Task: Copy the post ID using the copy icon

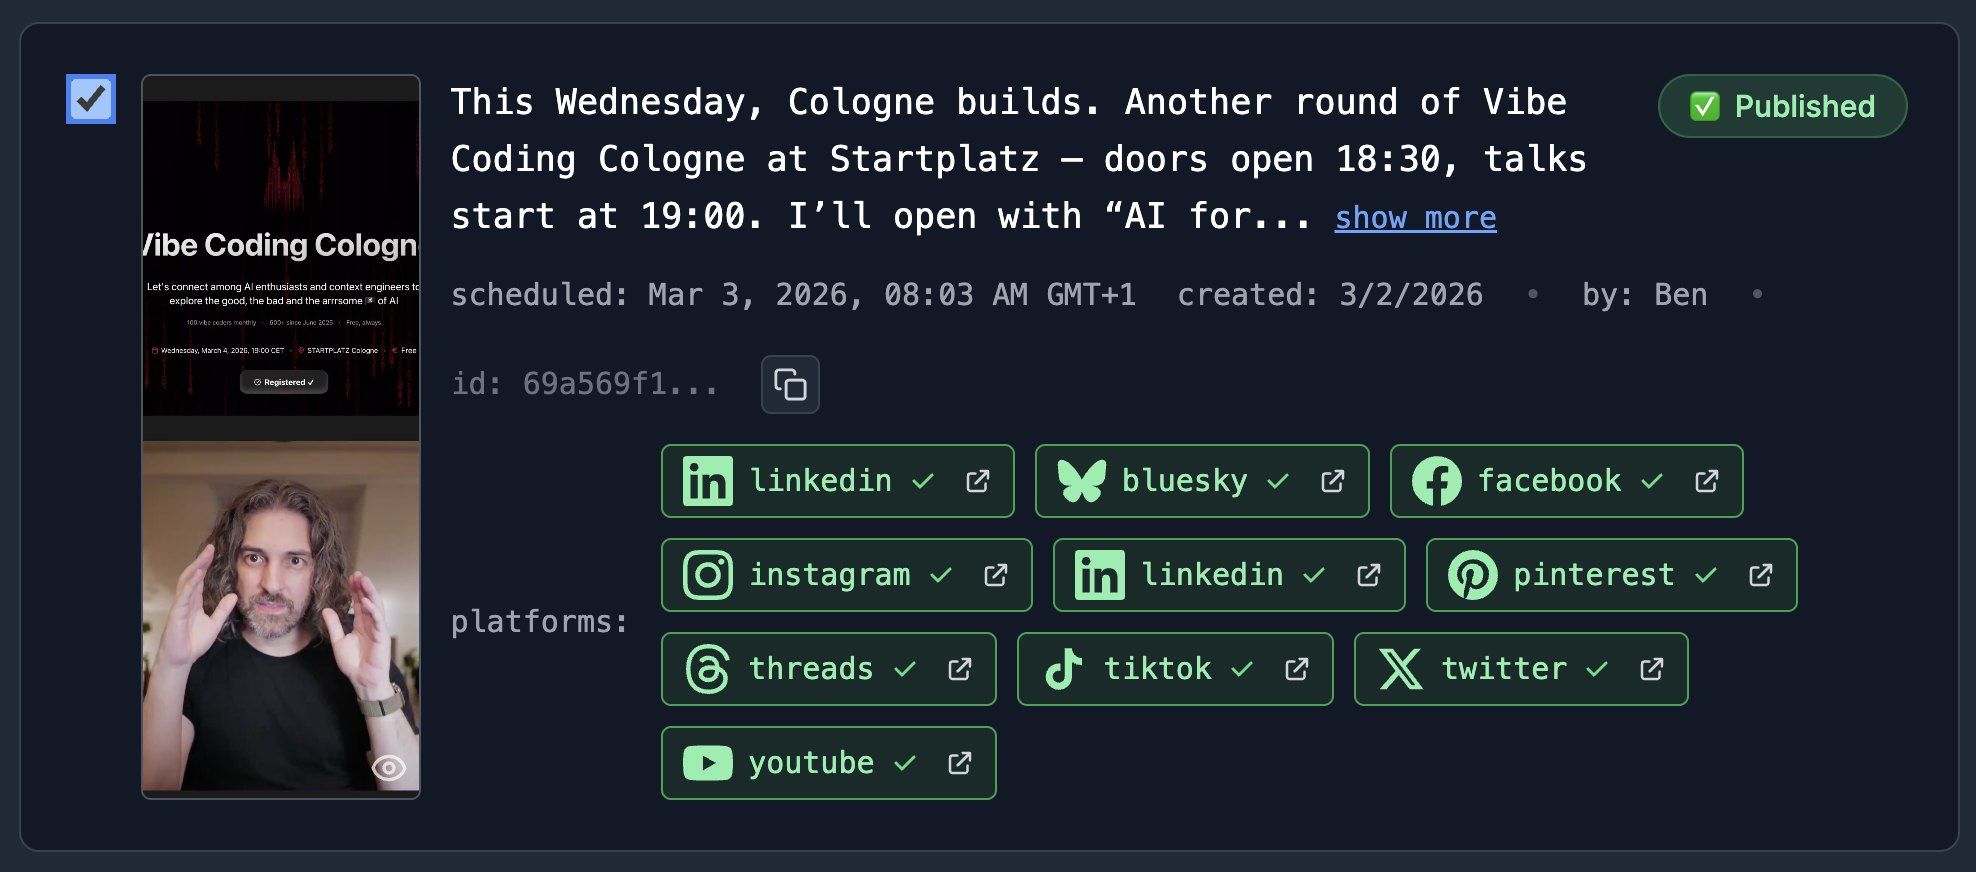Action: (790, 384)
